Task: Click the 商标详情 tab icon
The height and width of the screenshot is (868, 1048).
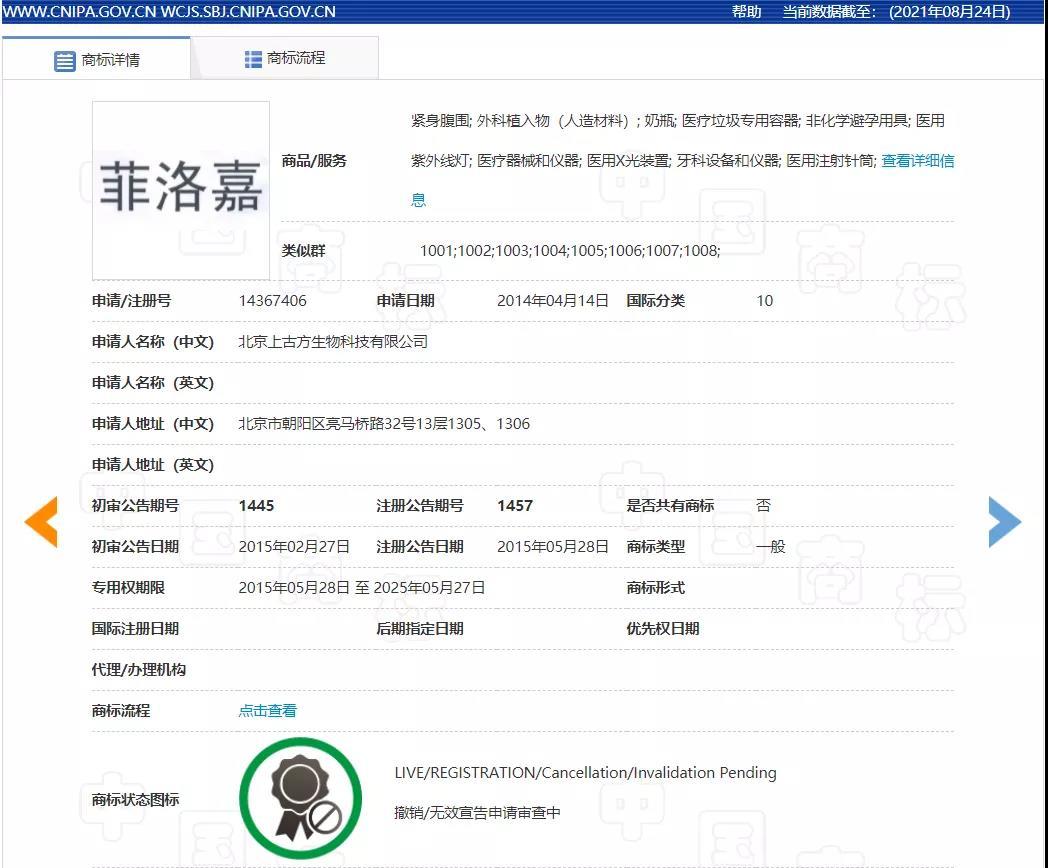Action: 63,58
